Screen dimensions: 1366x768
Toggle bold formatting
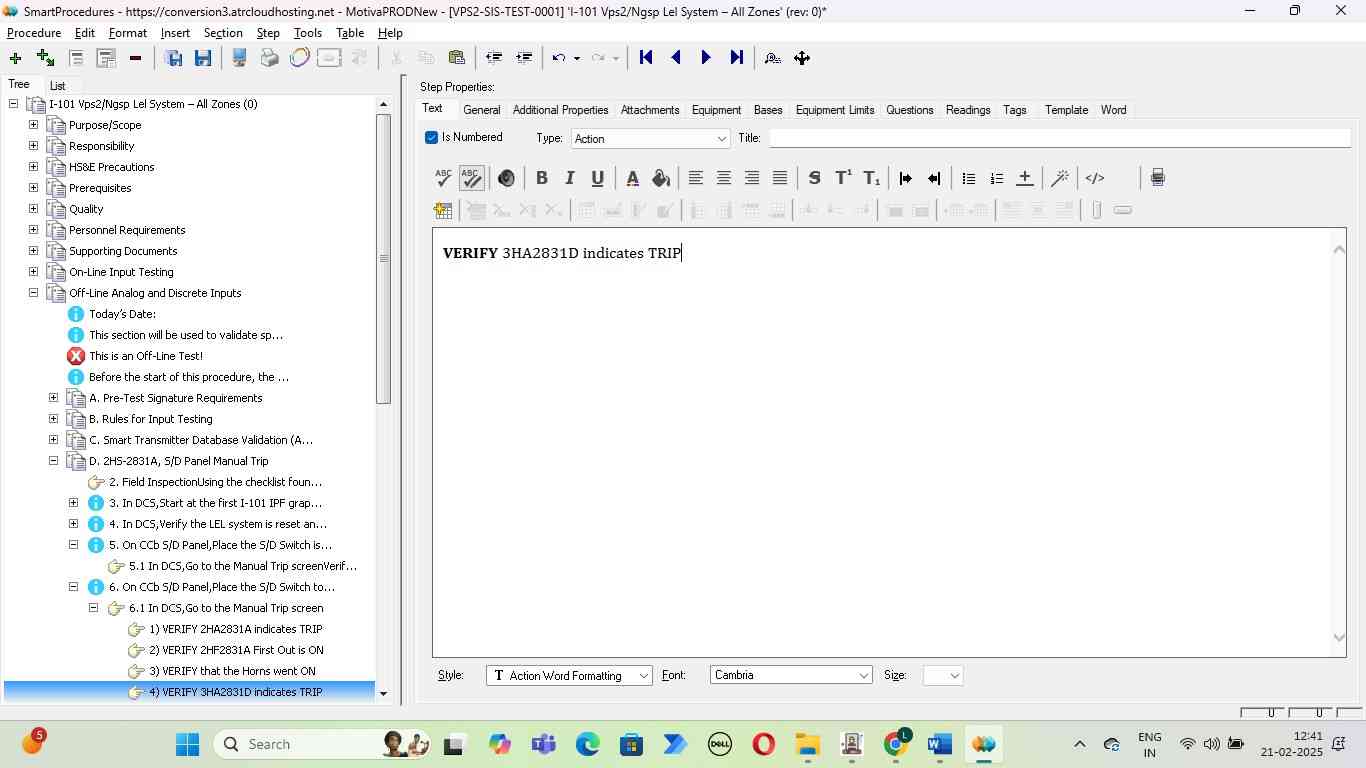(542, 178)
